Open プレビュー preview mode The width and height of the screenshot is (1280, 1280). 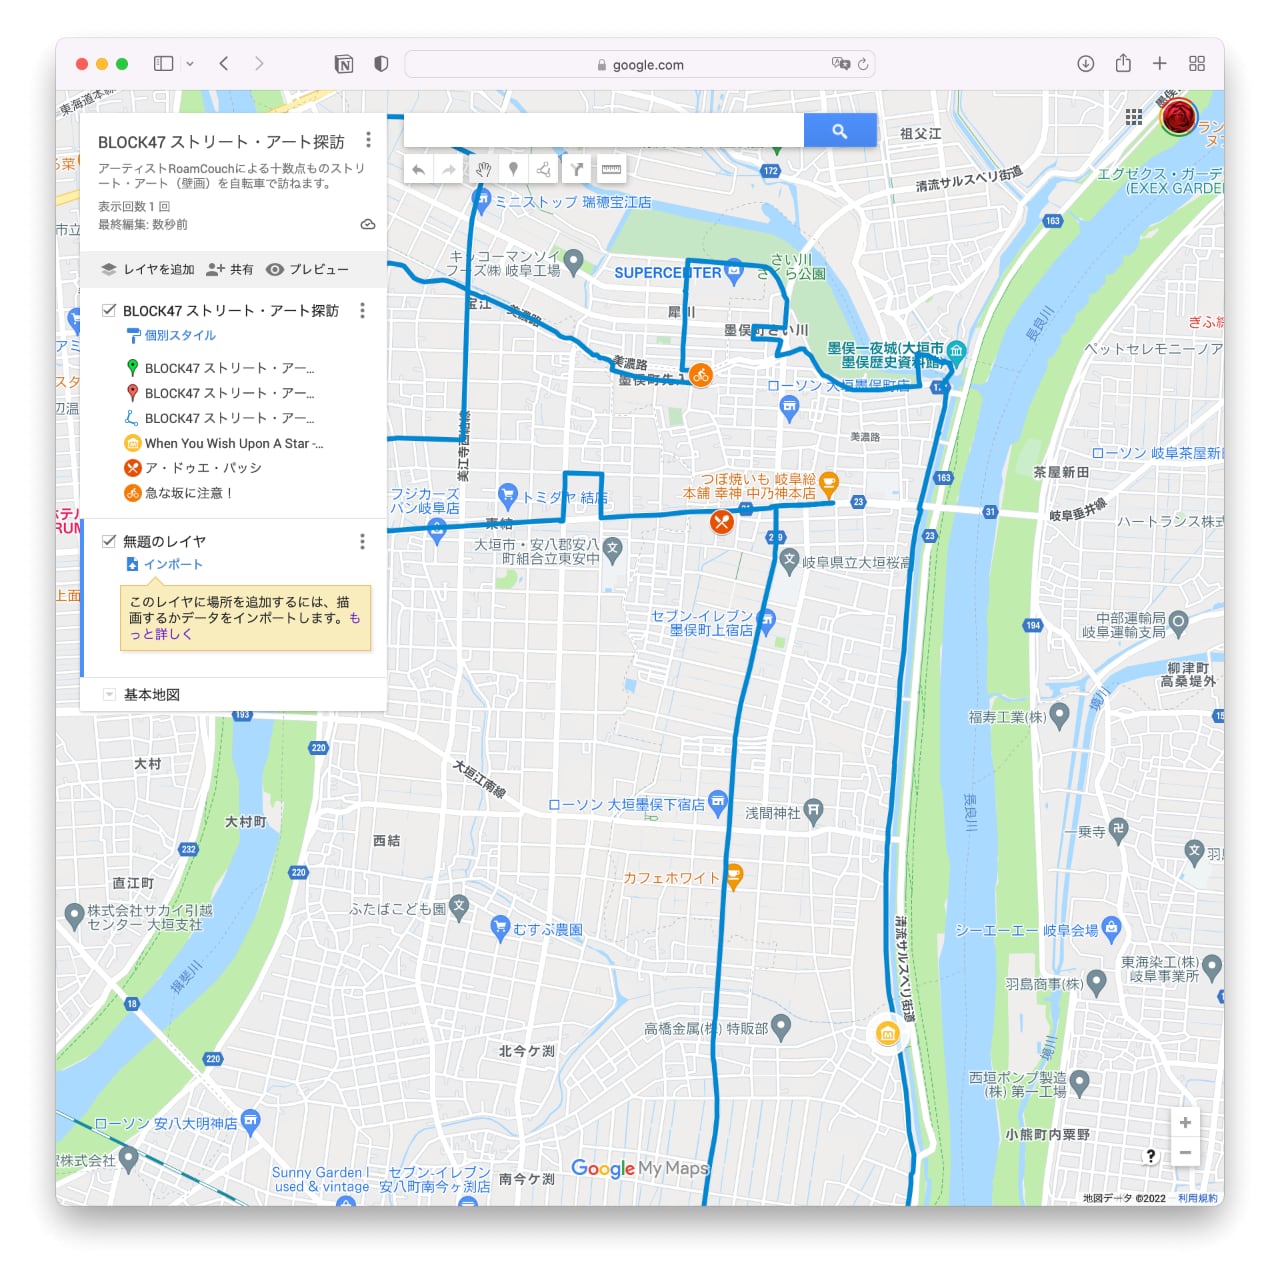point(308,269)
